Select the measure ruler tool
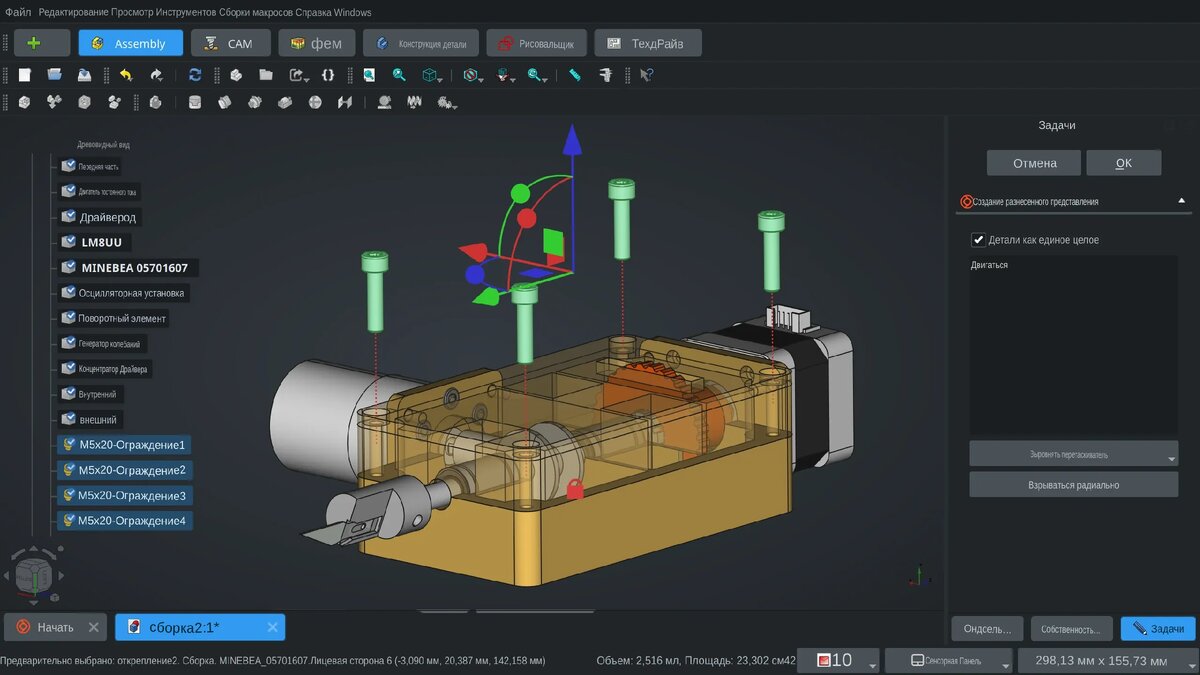 [574, 75]
